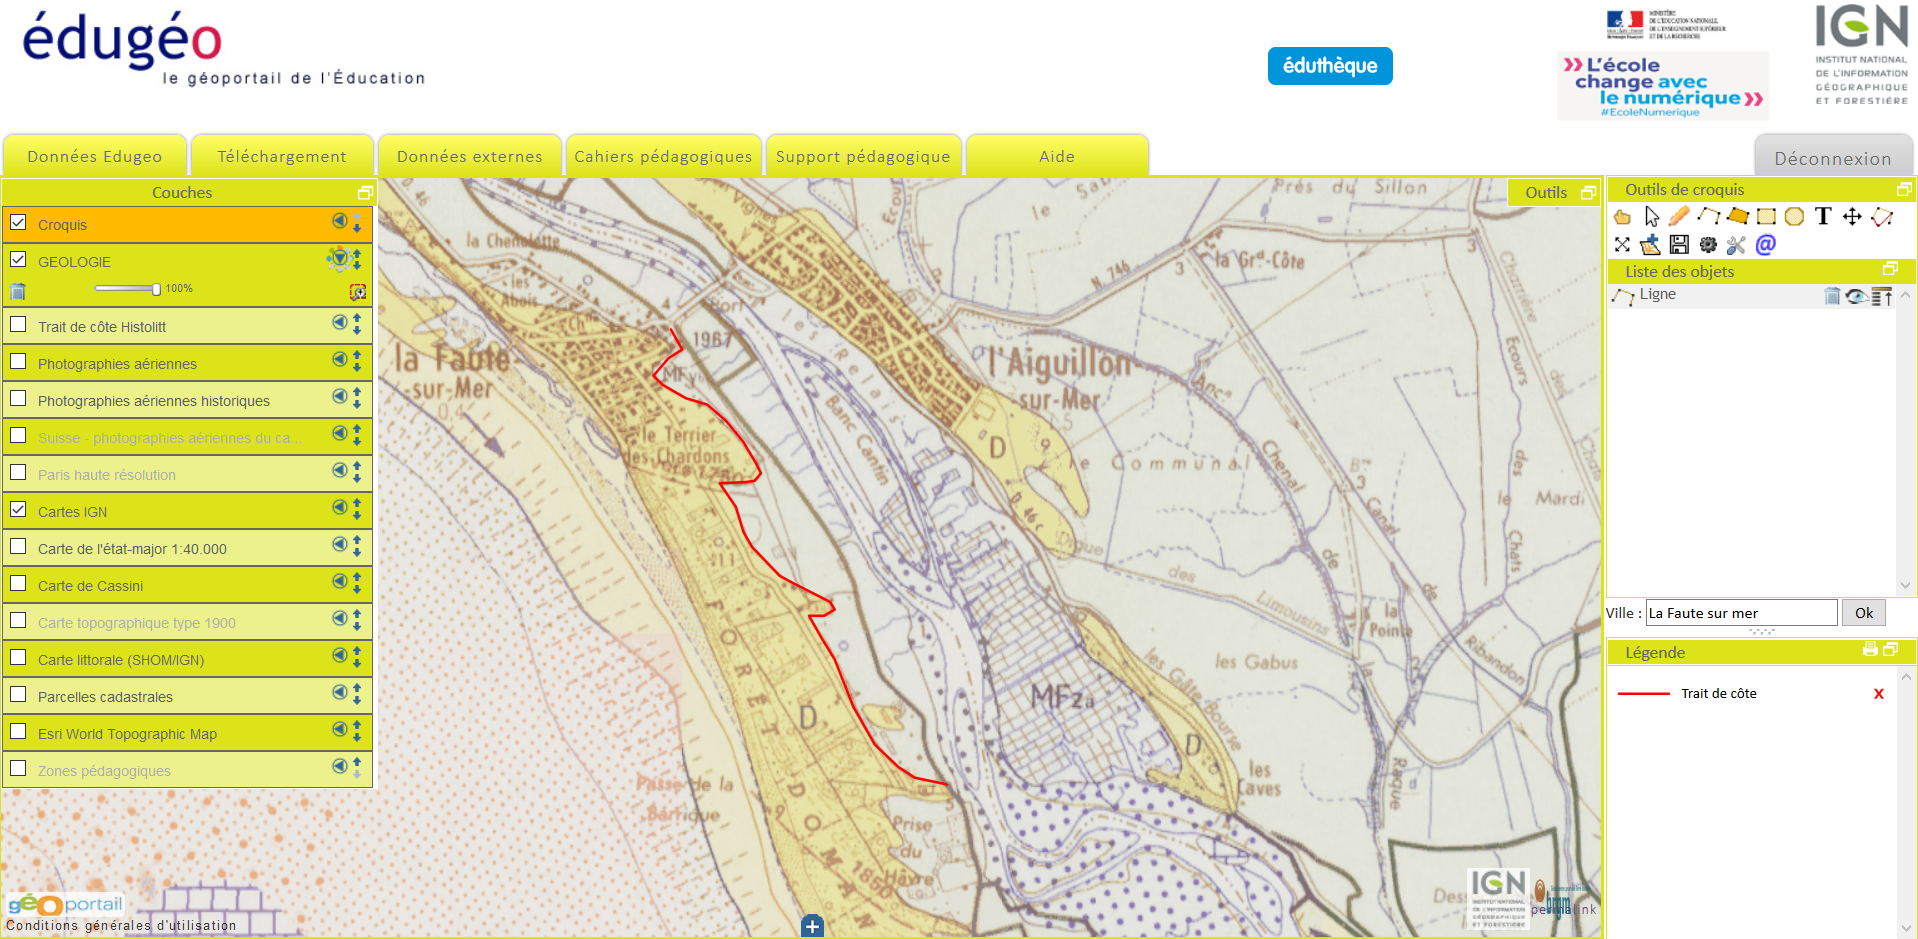1918x939 pixels.
Task: Choose the text annotation tool
Action: click(1823, 216)
